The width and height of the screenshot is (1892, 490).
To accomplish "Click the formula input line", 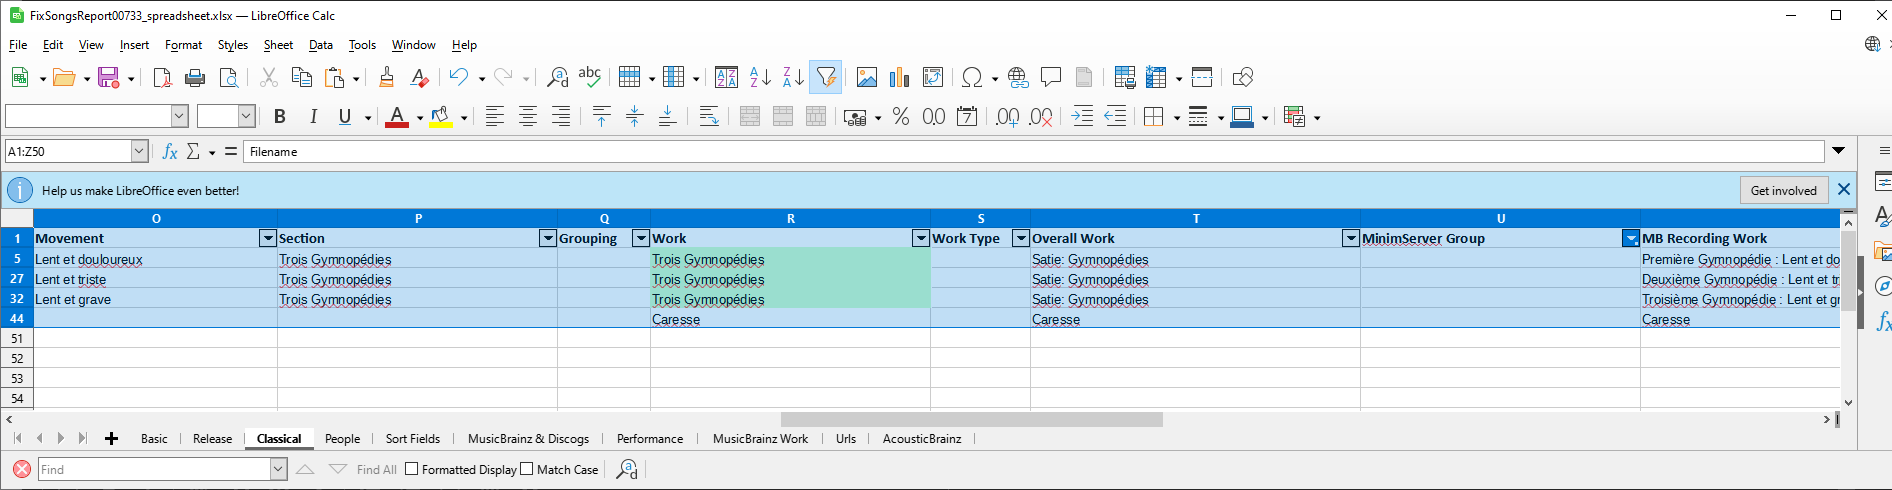I will [x=1034, y=151].
